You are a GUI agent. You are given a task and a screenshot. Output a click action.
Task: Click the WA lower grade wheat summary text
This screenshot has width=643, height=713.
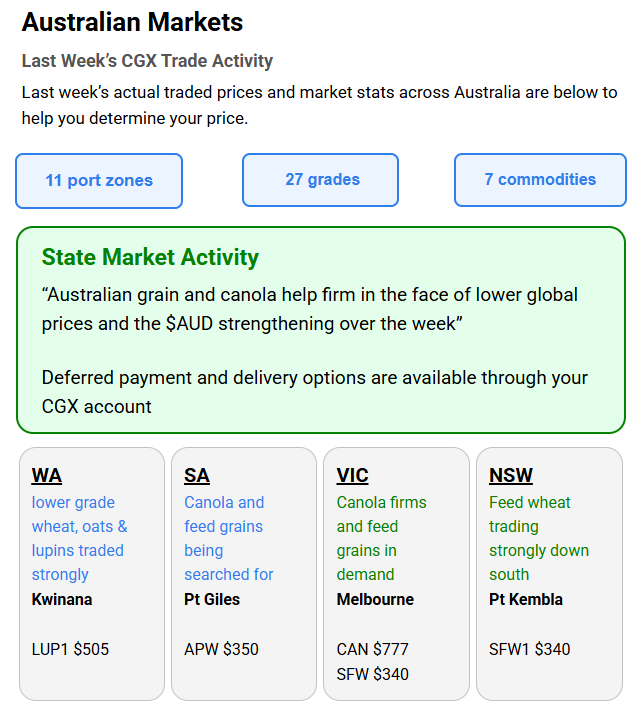(x=79, y=538)
